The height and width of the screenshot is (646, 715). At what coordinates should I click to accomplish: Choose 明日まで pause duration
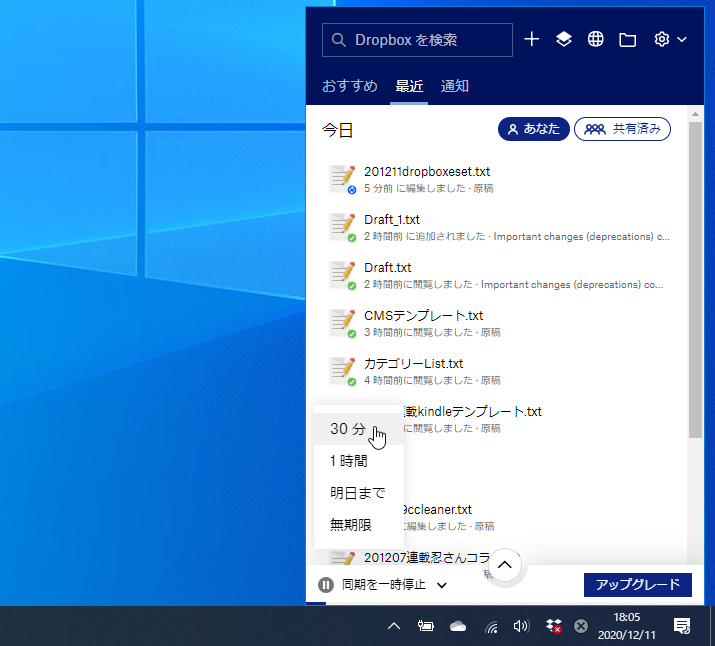[x=359, y=493]
